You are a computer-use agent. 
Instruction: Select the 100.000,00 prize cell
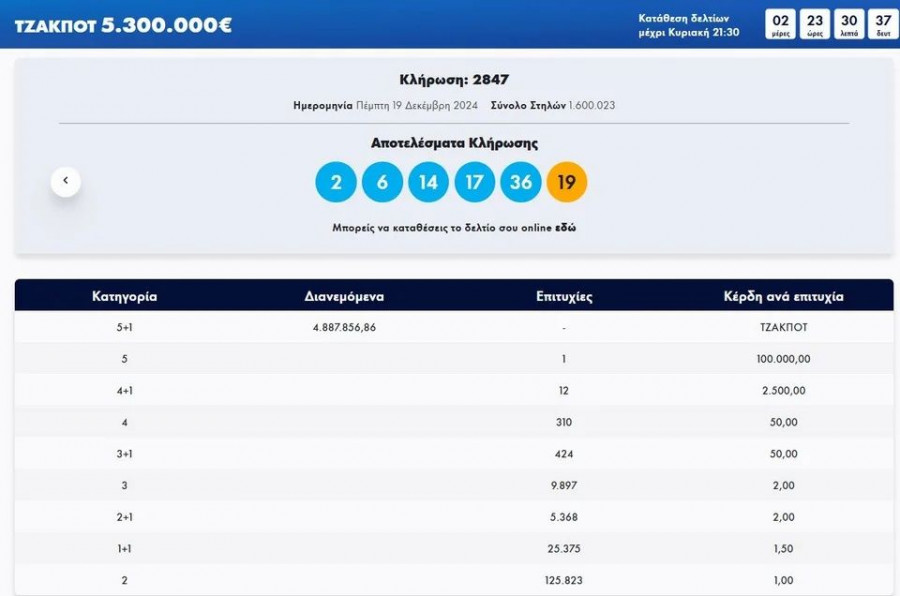point(783,358)
